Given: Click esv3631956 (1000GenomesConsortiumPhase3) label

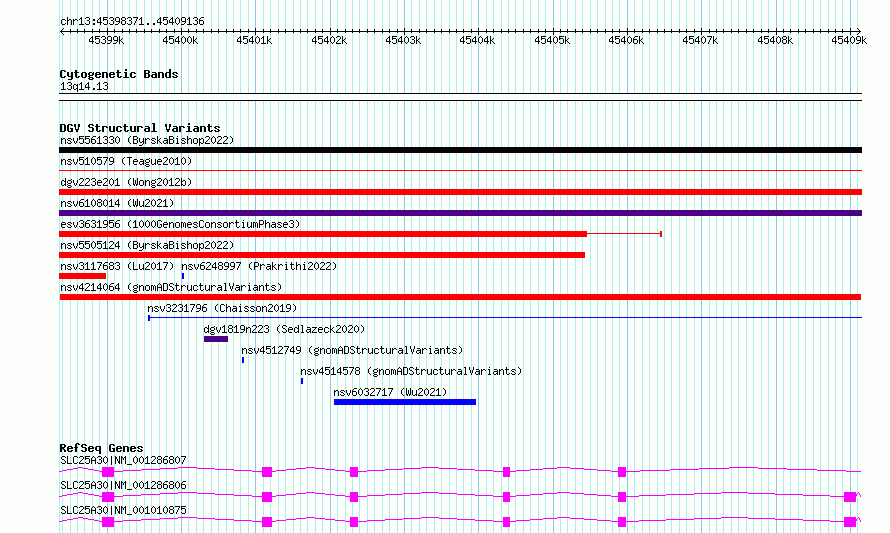Looking at the screenshot, I should click(x=180, y=224).
